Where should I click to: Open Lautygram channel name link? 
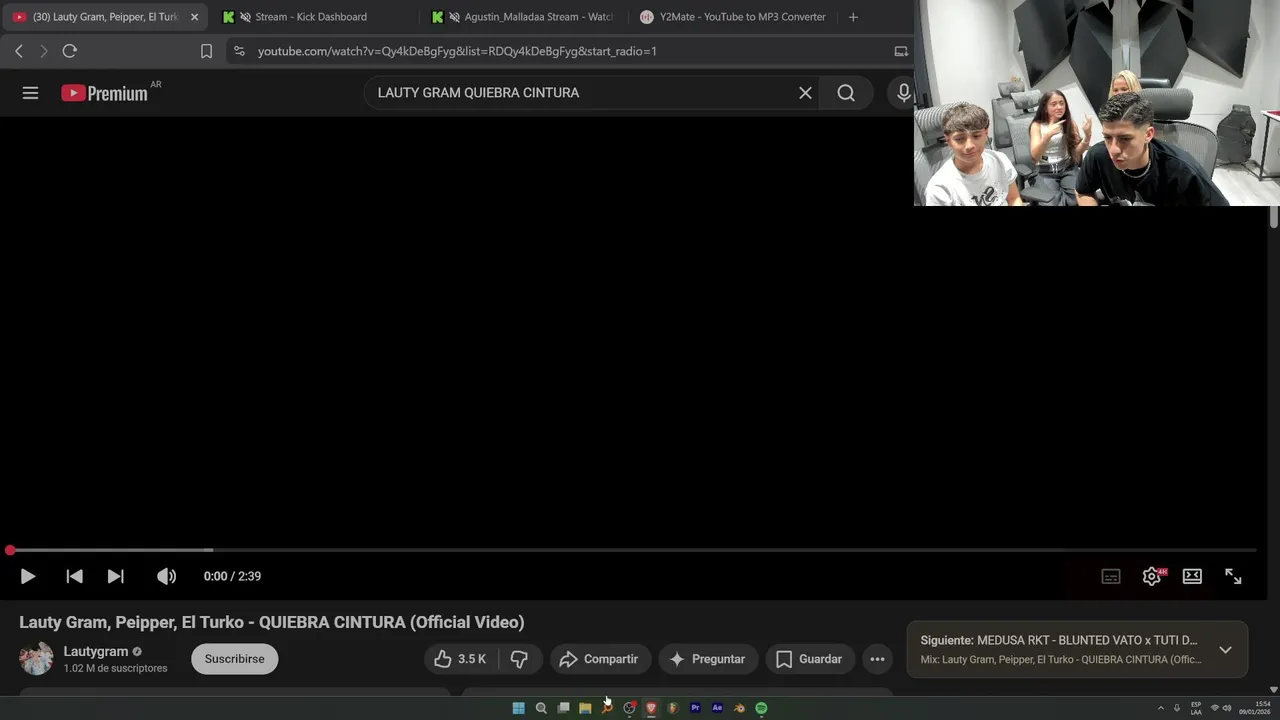click(x=96, y=651)
